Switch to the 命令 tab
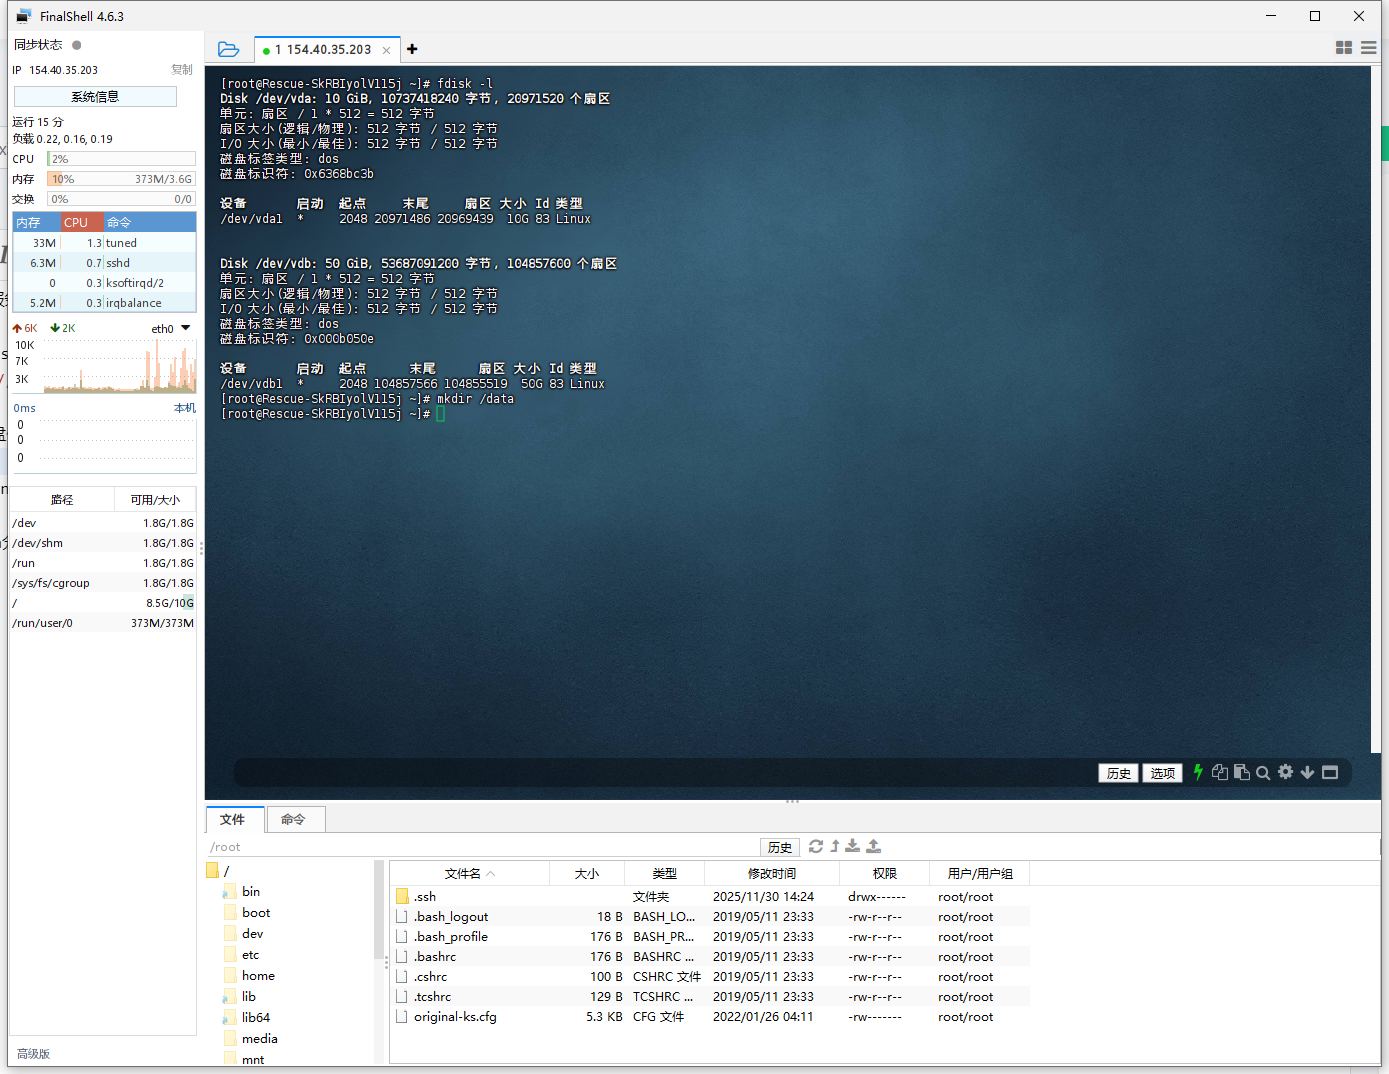The width and height of the screenshot is (1389, 1074). [x=293, y=819]
